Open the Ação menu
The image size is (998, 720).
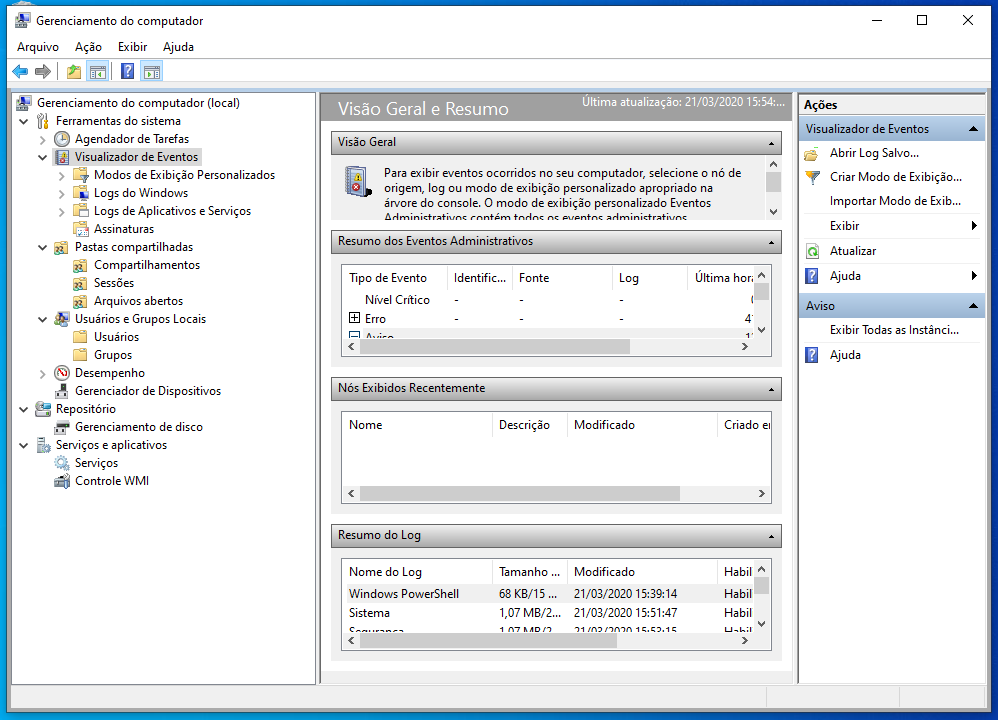click(88, 47)
